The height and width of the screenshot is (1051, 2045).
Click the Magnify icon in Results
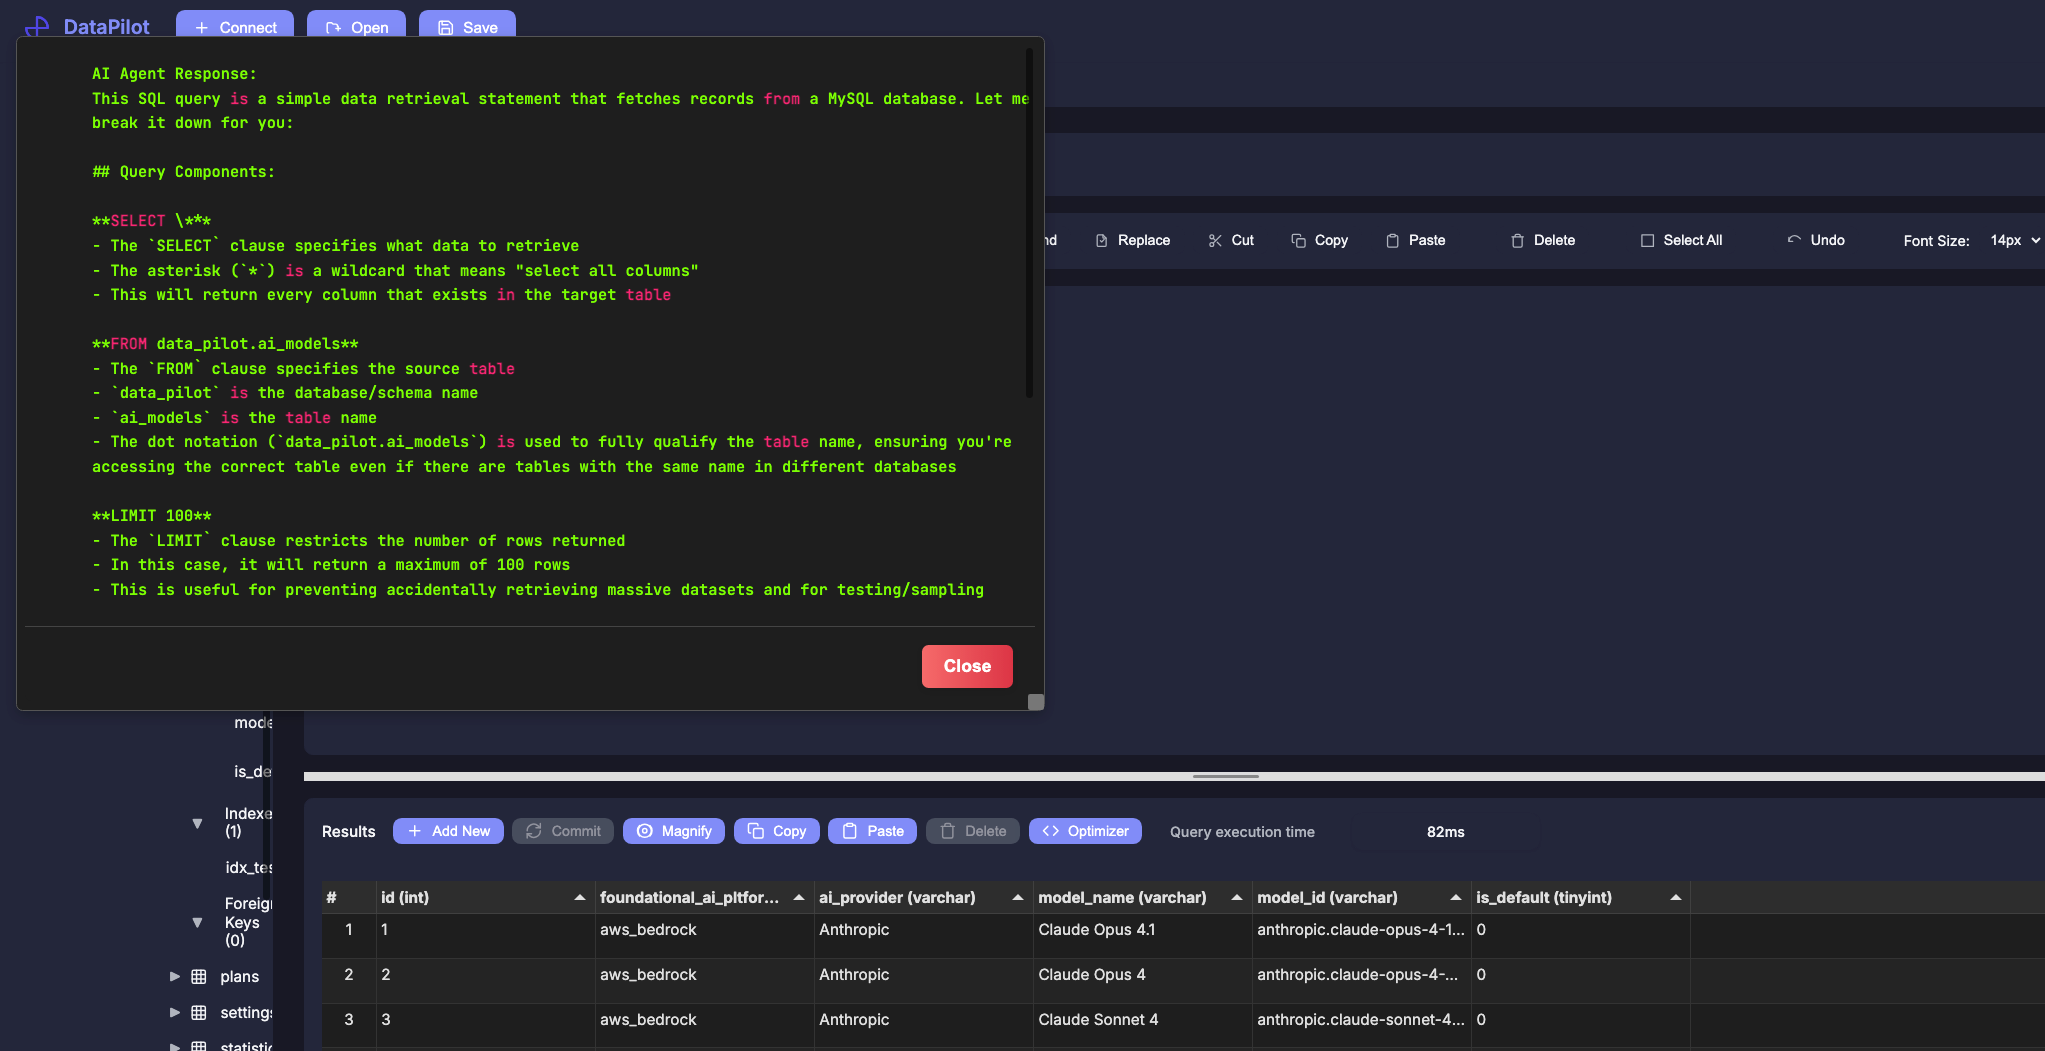(x=645, y=831)
